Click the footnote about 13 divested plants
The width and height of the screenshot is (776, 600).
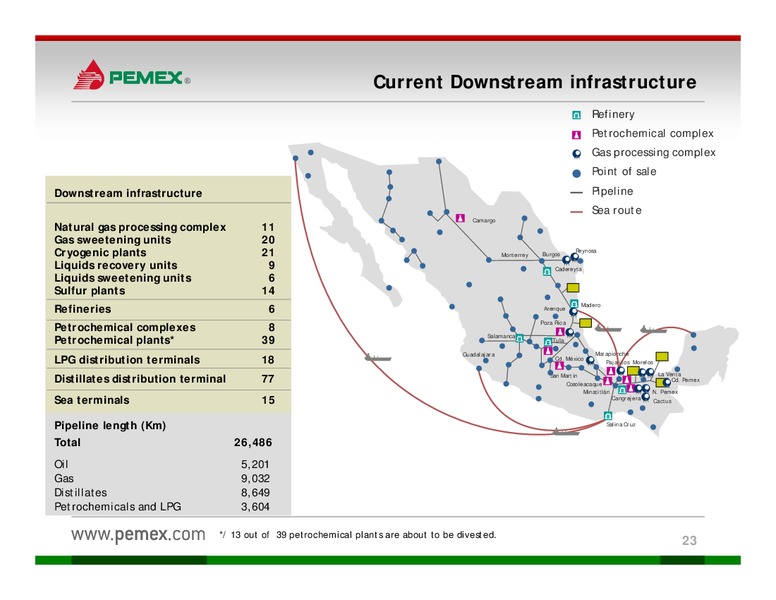358,535
